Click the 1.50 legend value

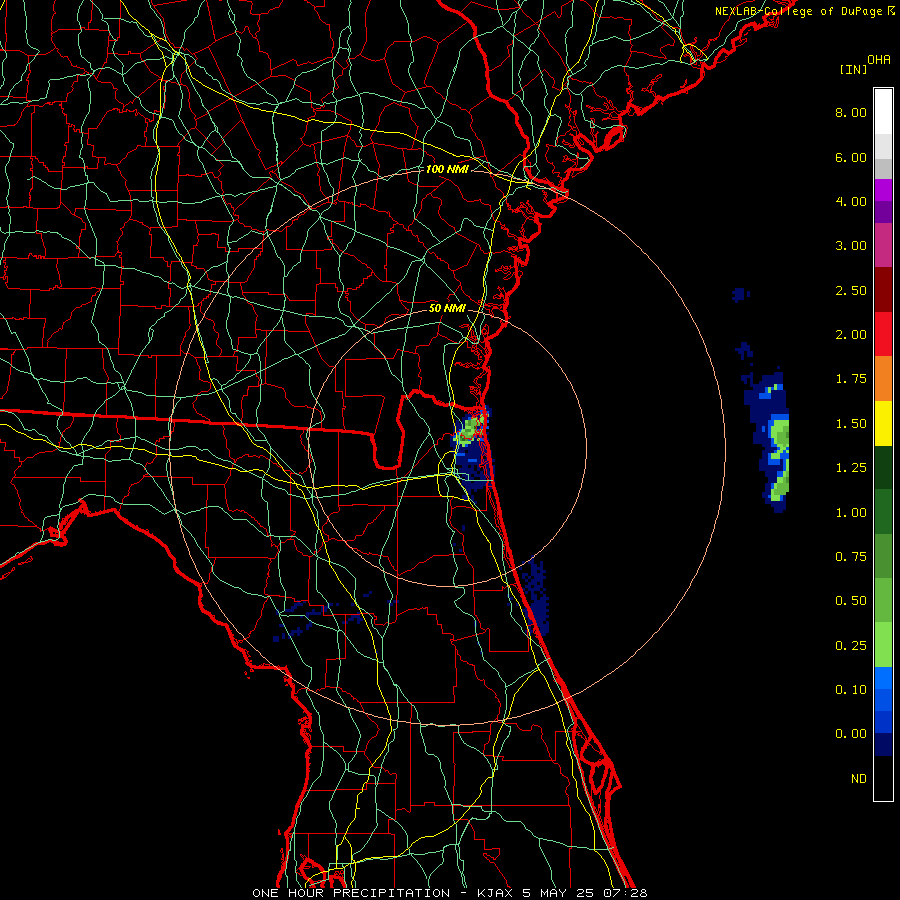point(851,424)
